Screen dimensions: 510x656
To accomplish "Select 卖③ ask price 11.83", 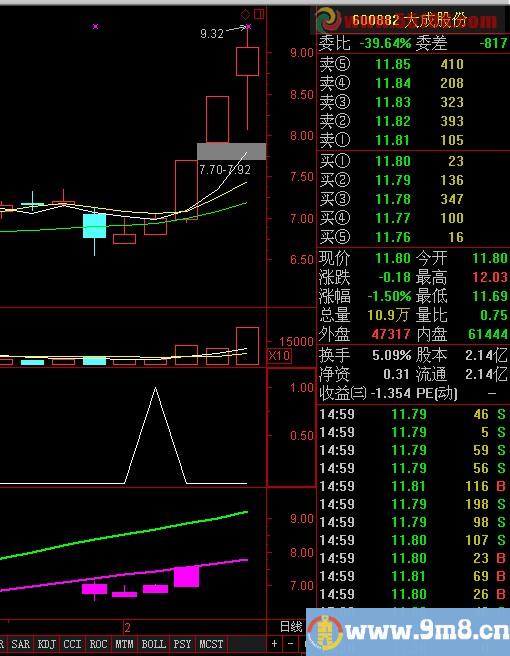I will click(x=393, y=102).
